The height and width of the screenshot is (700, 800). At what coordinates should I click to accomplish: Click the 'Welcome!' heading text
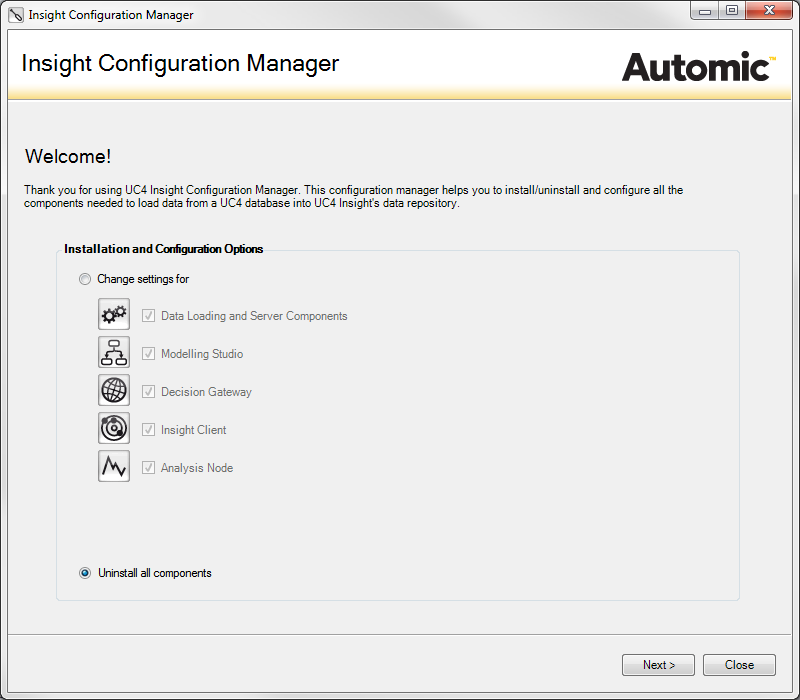coord(68,157)
